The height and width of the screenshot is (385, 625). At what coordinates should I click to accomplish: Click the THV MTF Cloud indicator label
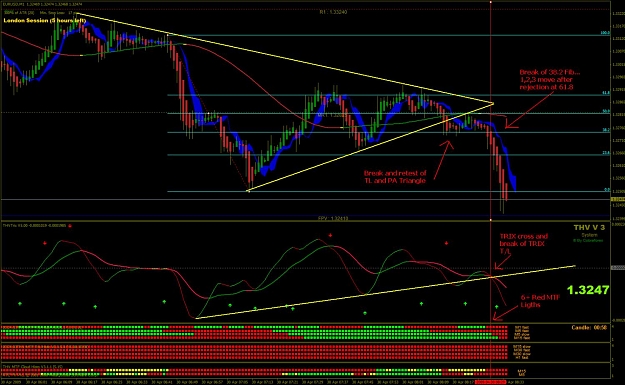[x=32, y=366]
